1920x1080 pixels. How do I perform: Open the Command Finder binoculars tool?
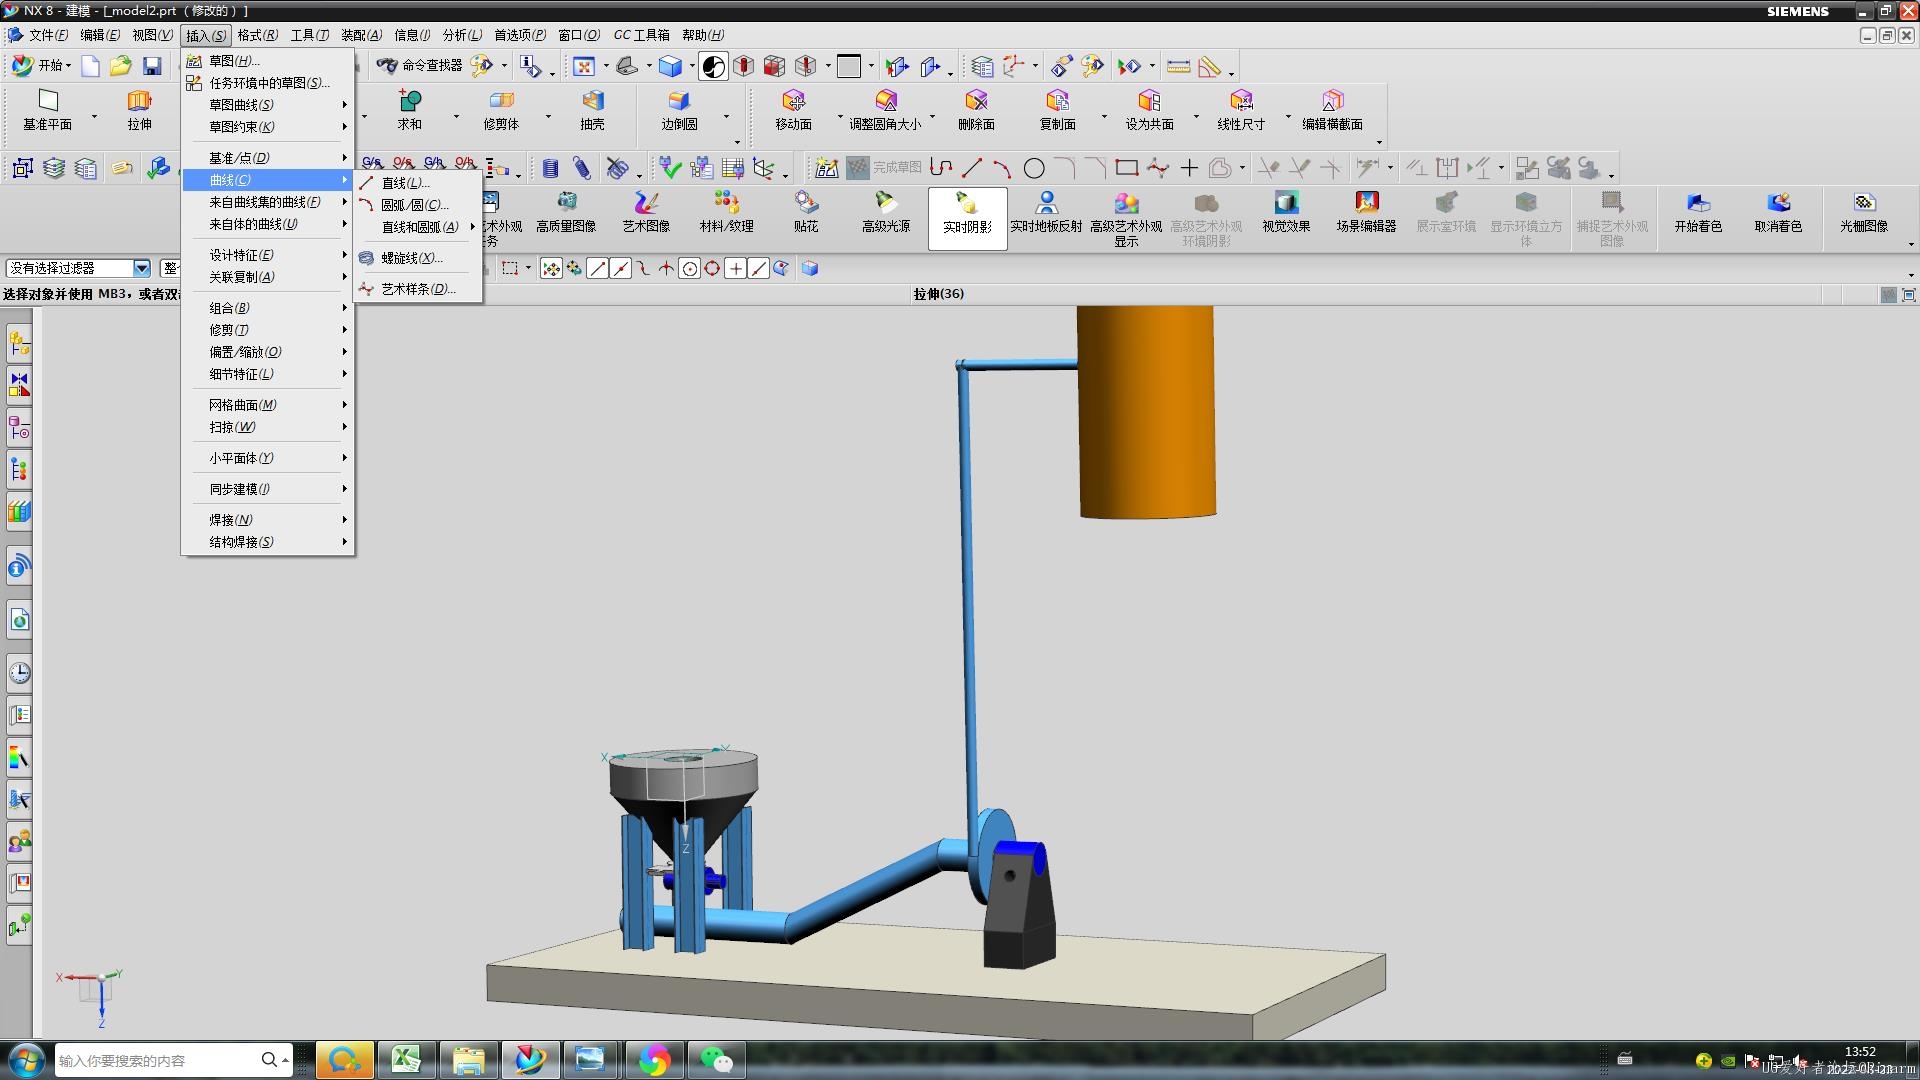coord(420,66)
